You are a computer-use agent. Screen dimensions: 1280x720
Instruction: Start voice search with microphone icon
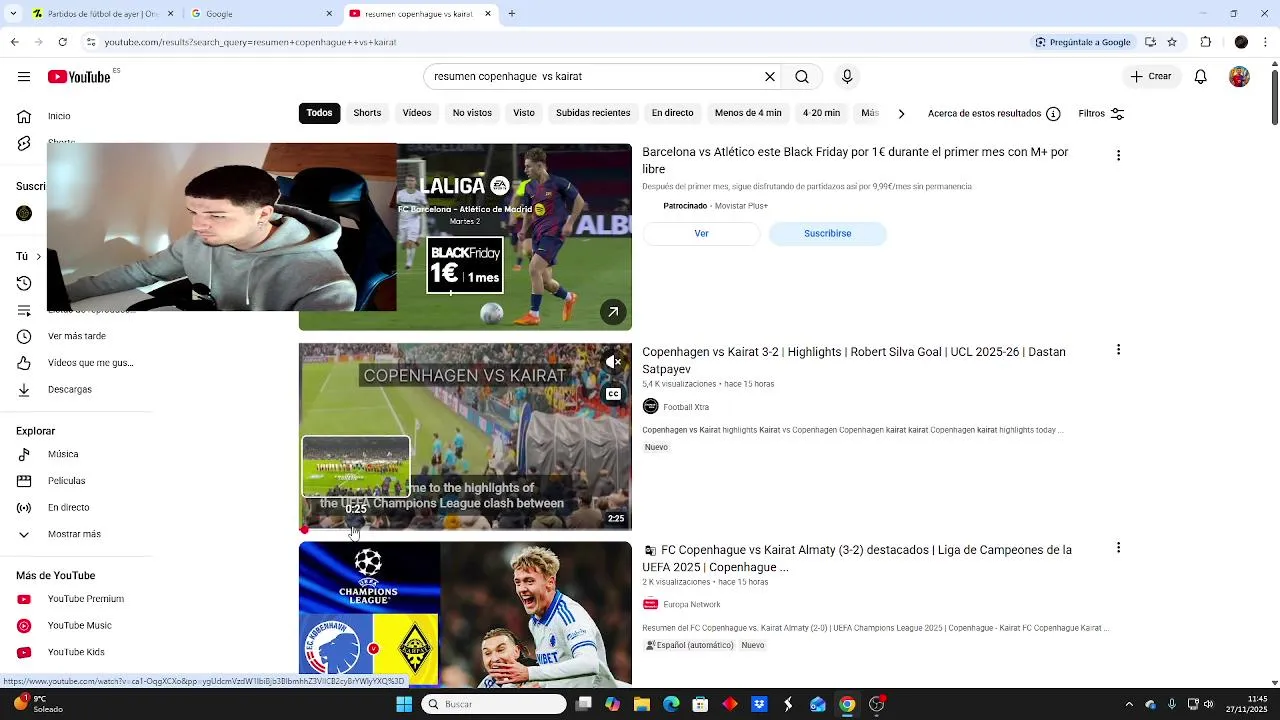coord(847,76)
